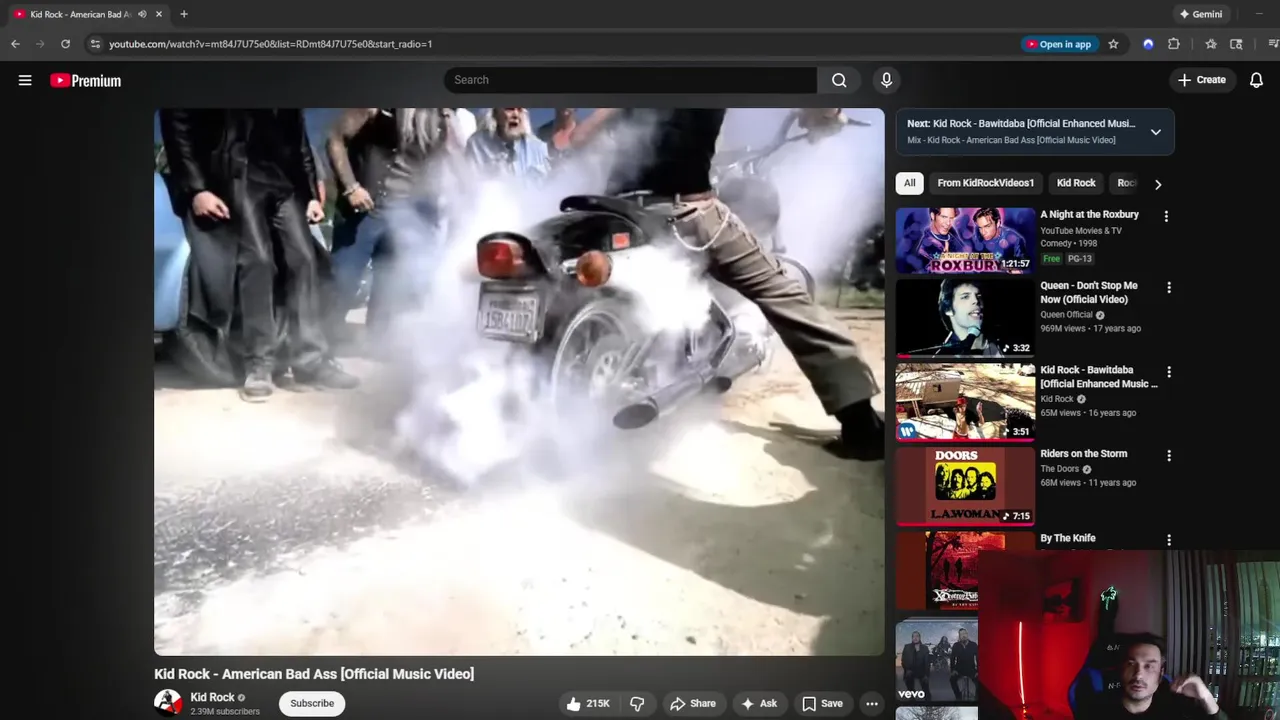Image resolution: width=1280 pixels, height=720 pixels.
Task: Open options for A Night at the Roxbury
Action: click(x=1167, y=216)
